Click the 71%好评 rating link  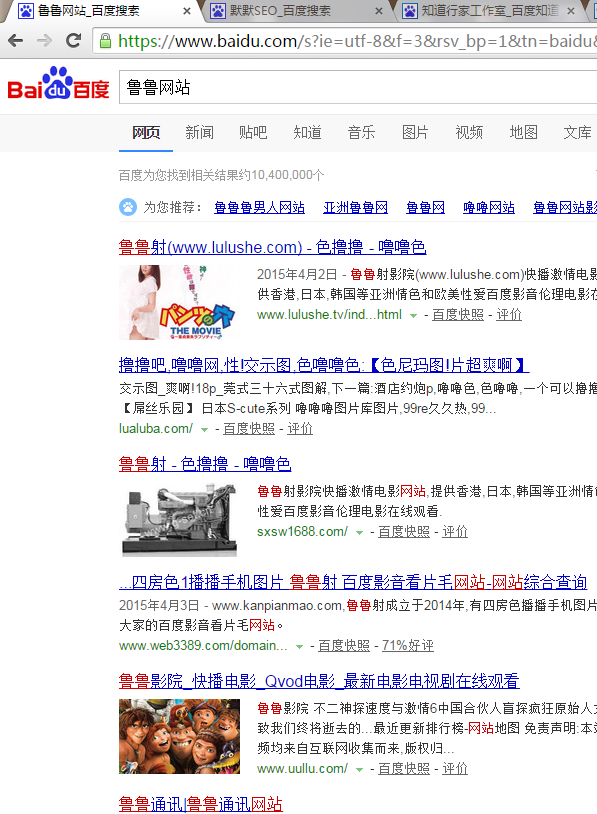point(408,646)
